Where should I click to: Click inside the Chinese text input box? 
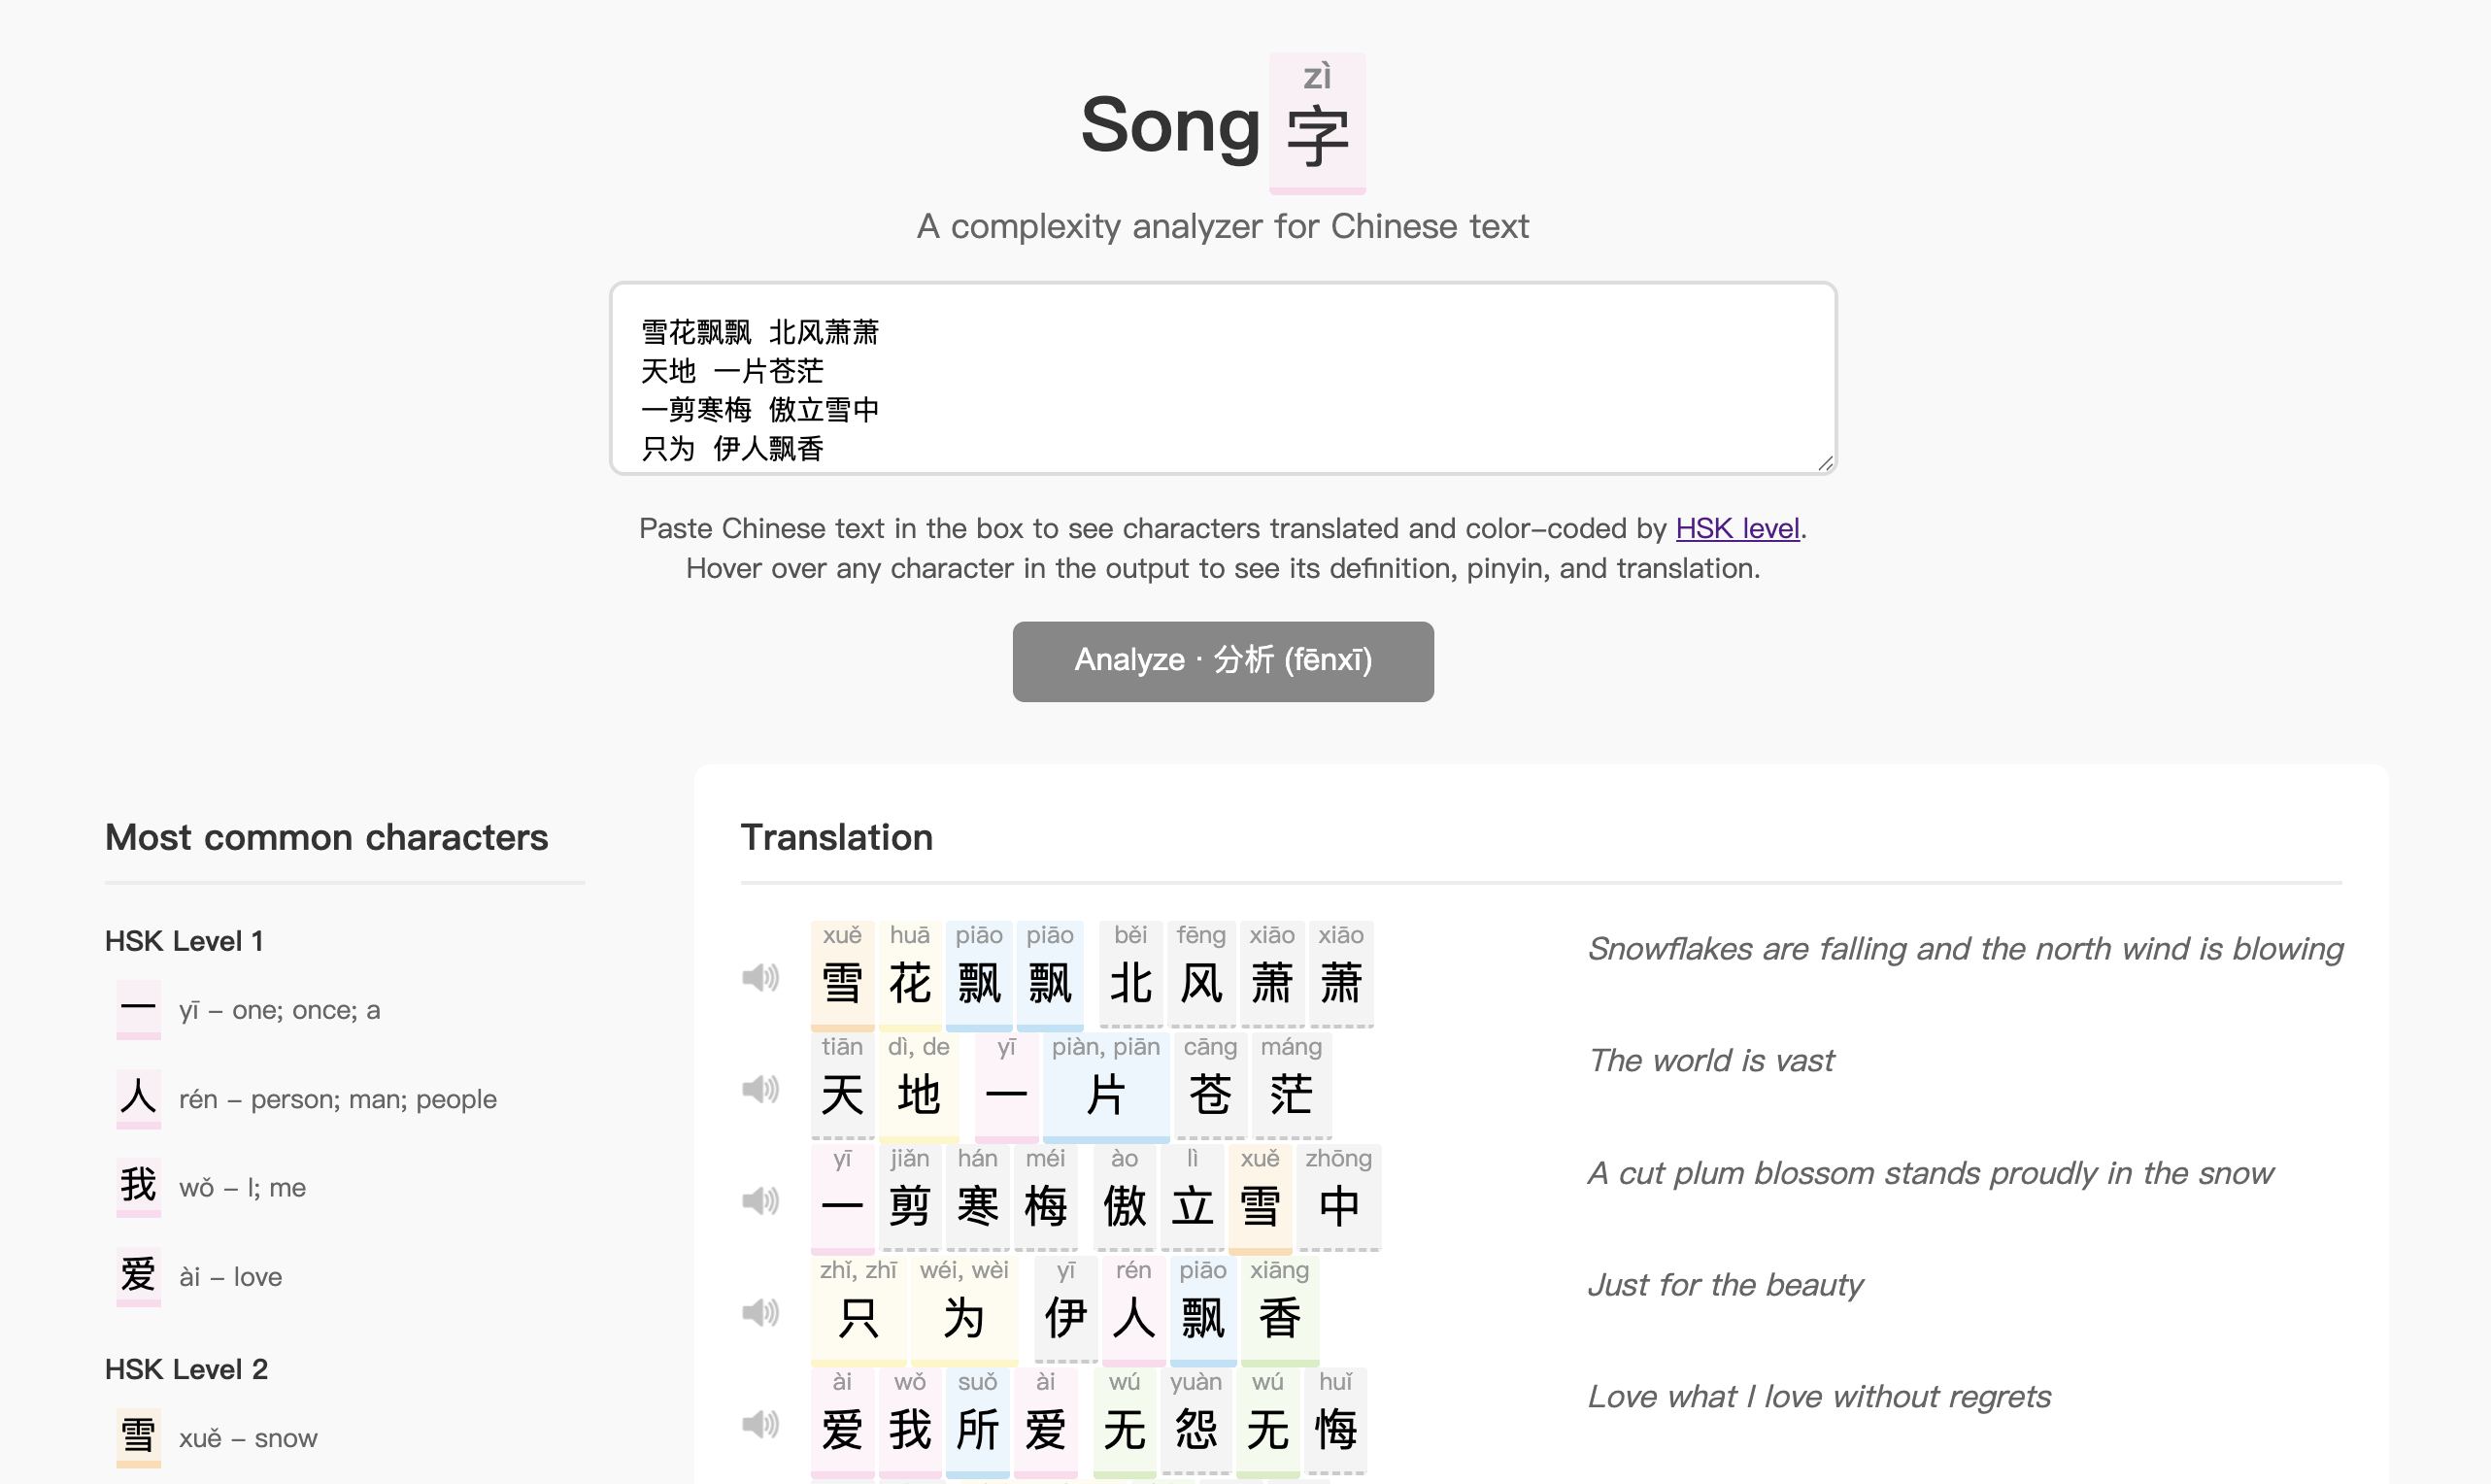click(1222, 380)
